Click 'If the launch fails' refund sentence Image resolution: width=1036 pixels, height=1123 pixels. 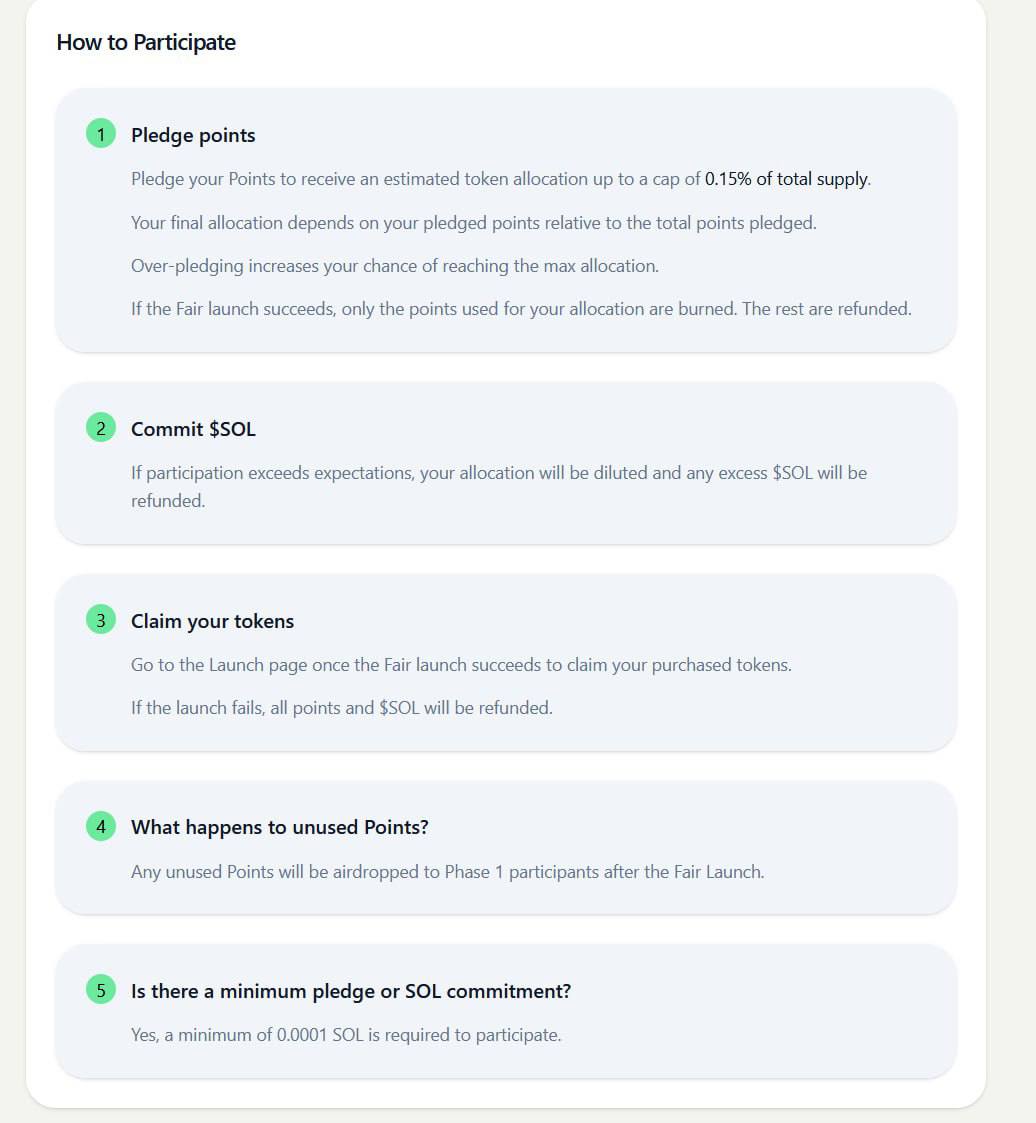pos(342,708)
